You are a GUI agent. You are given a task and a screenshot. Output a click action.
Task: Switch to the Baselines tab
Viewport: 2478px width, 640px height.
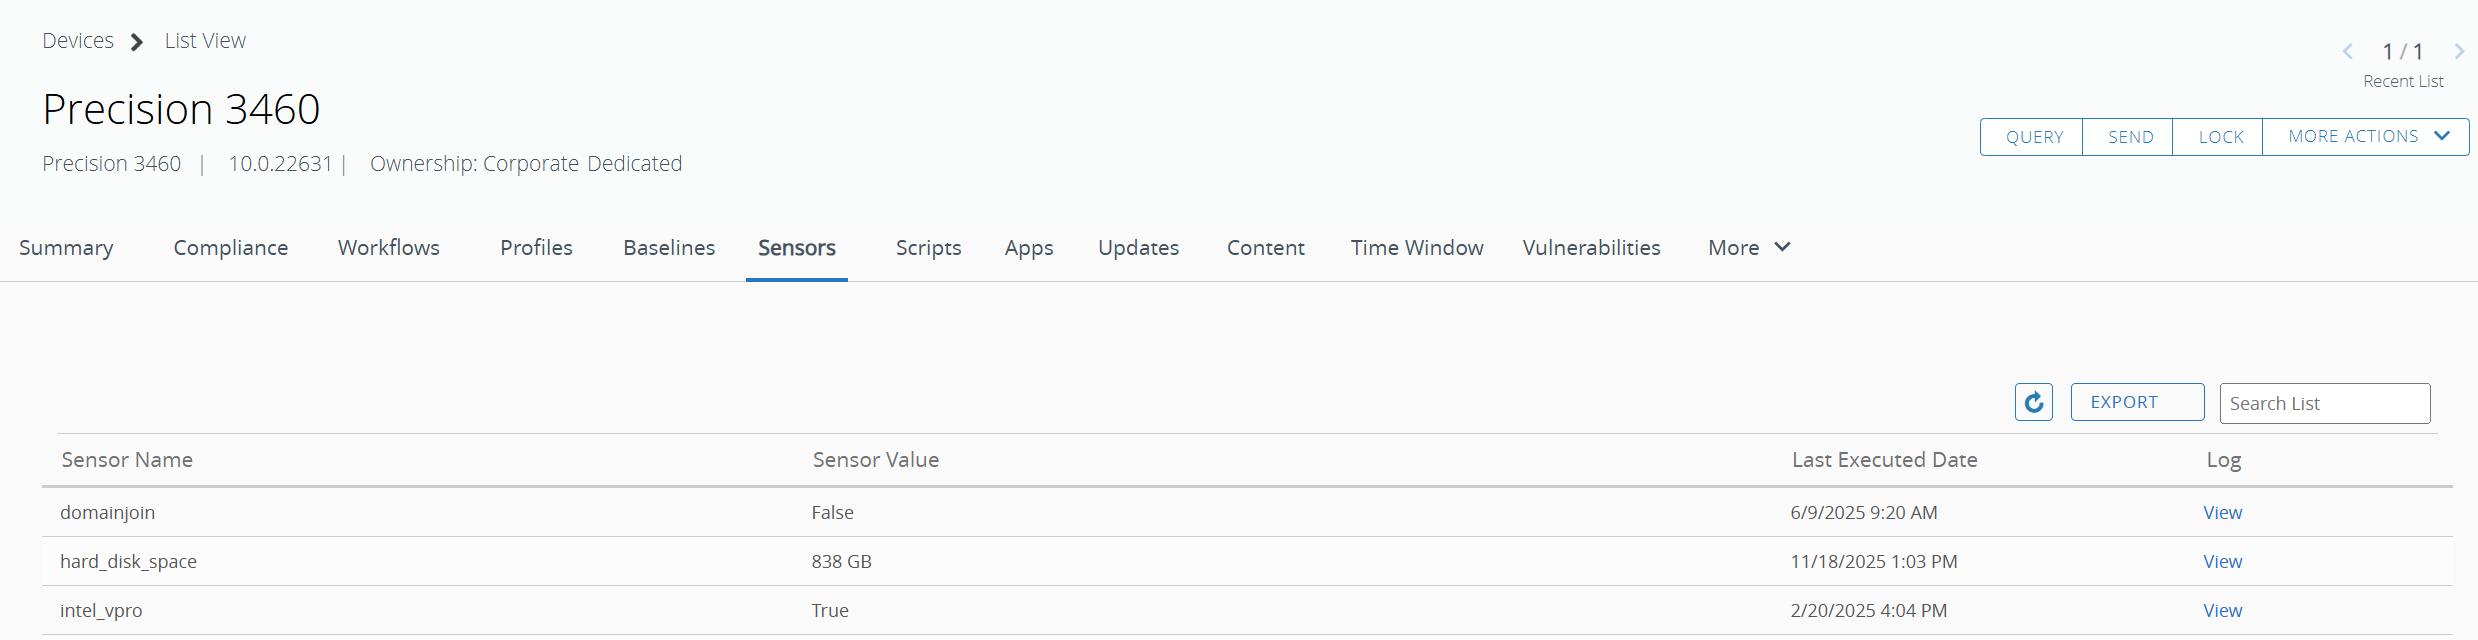pos(669,248)
